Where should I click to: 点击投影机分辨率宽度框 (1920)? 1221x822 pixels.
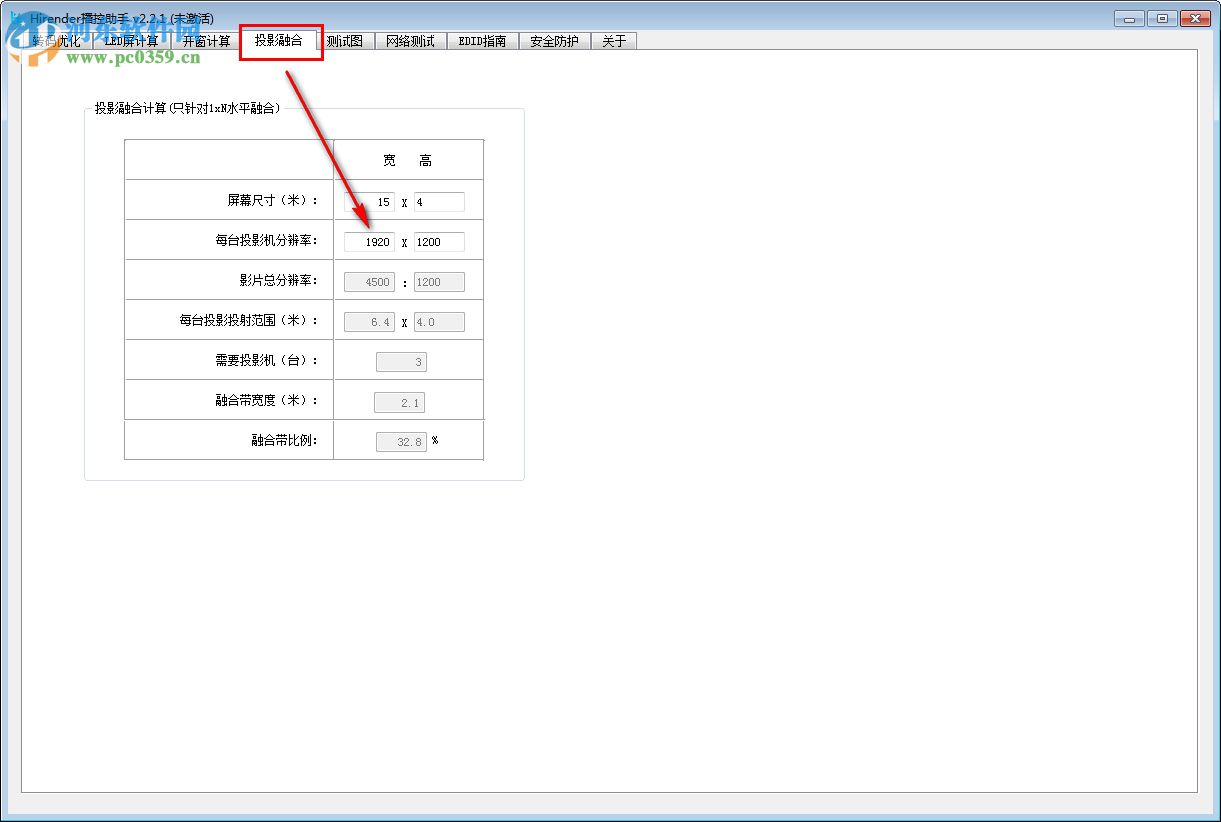[x=370, y=241]
